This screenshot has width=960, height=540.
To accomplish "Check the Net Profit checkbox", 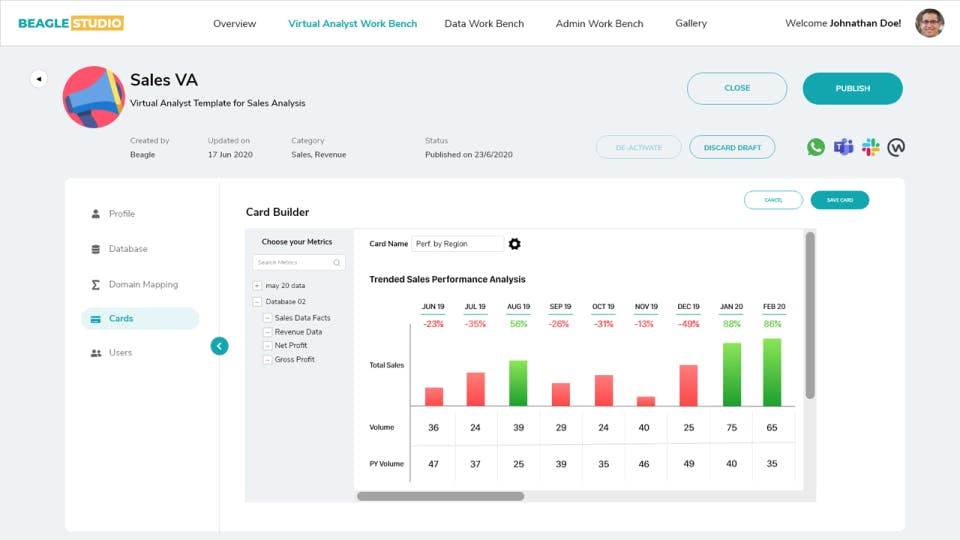I will pos(268,345).
